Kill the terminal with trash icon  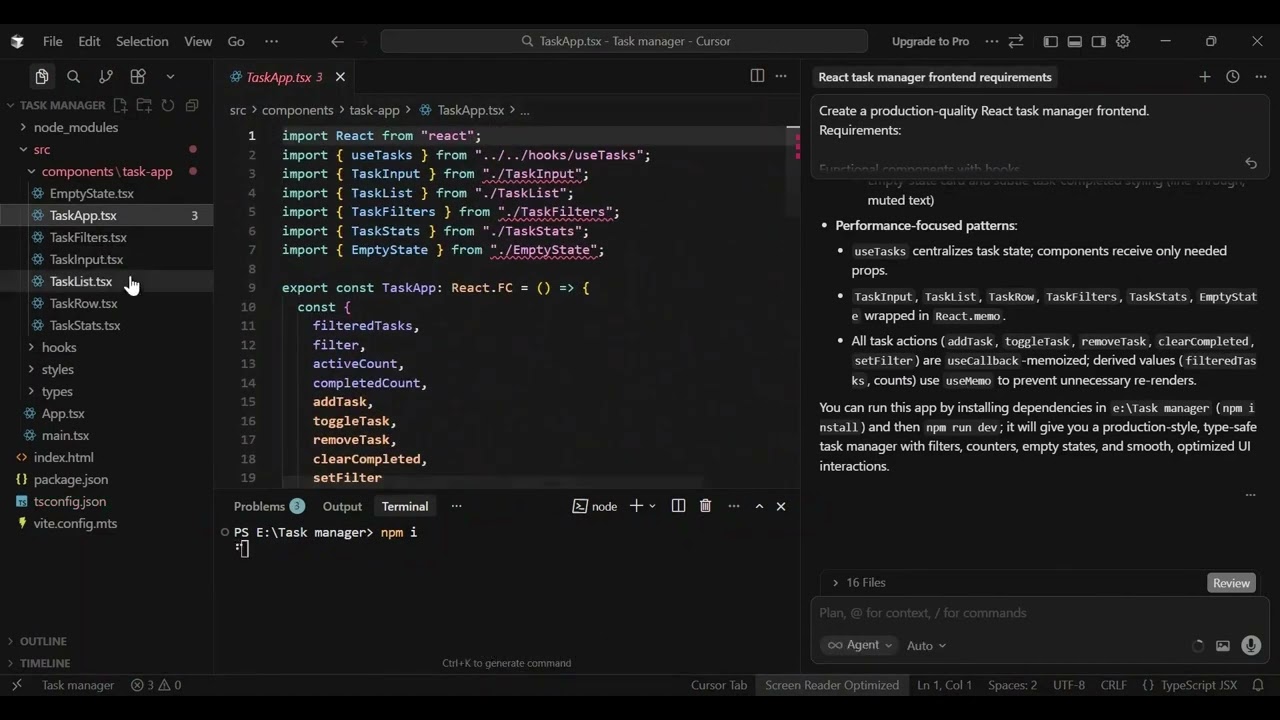(705, 506)
